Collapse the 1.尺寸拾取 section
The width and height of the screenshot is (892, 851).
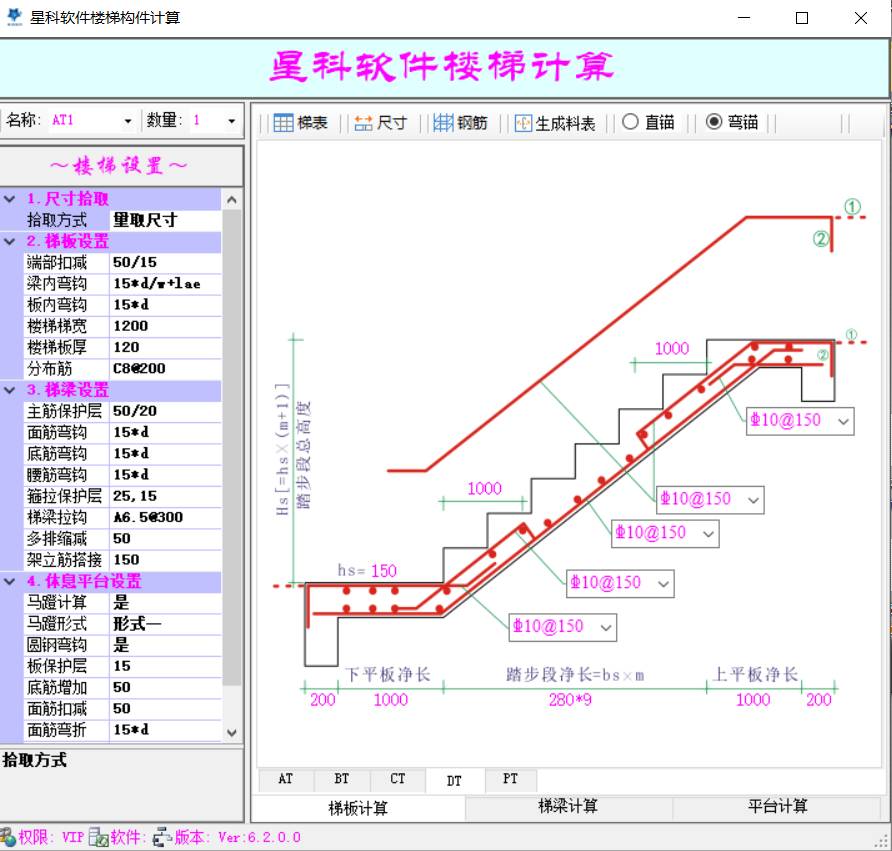click(x=10, y=199)
